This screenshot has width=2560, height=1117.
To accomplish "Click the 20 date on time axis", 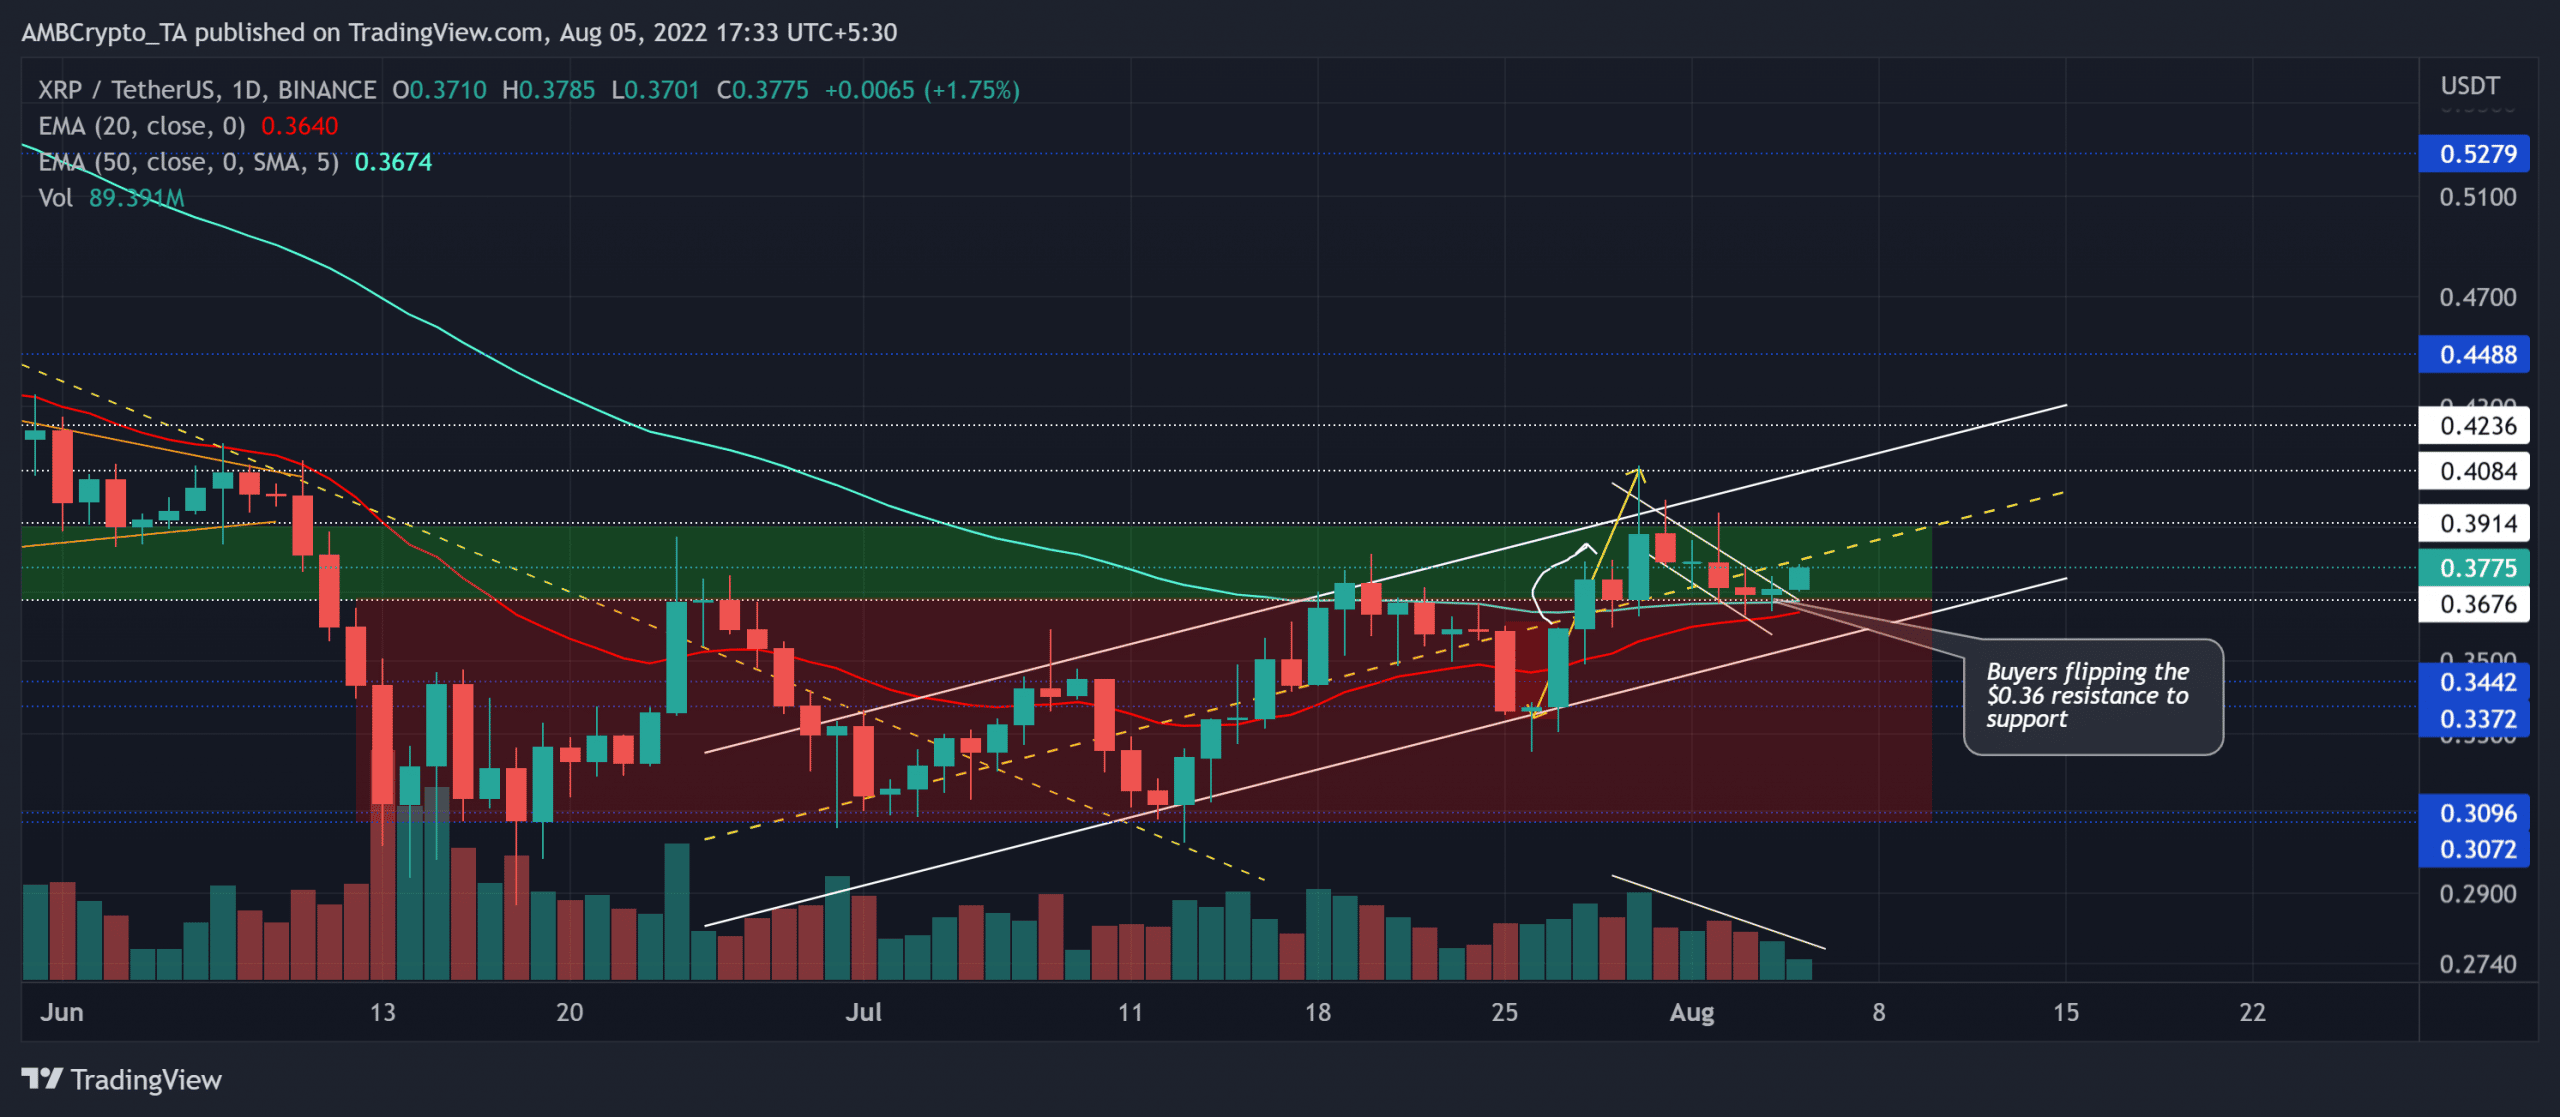I will pos(569,1012).
